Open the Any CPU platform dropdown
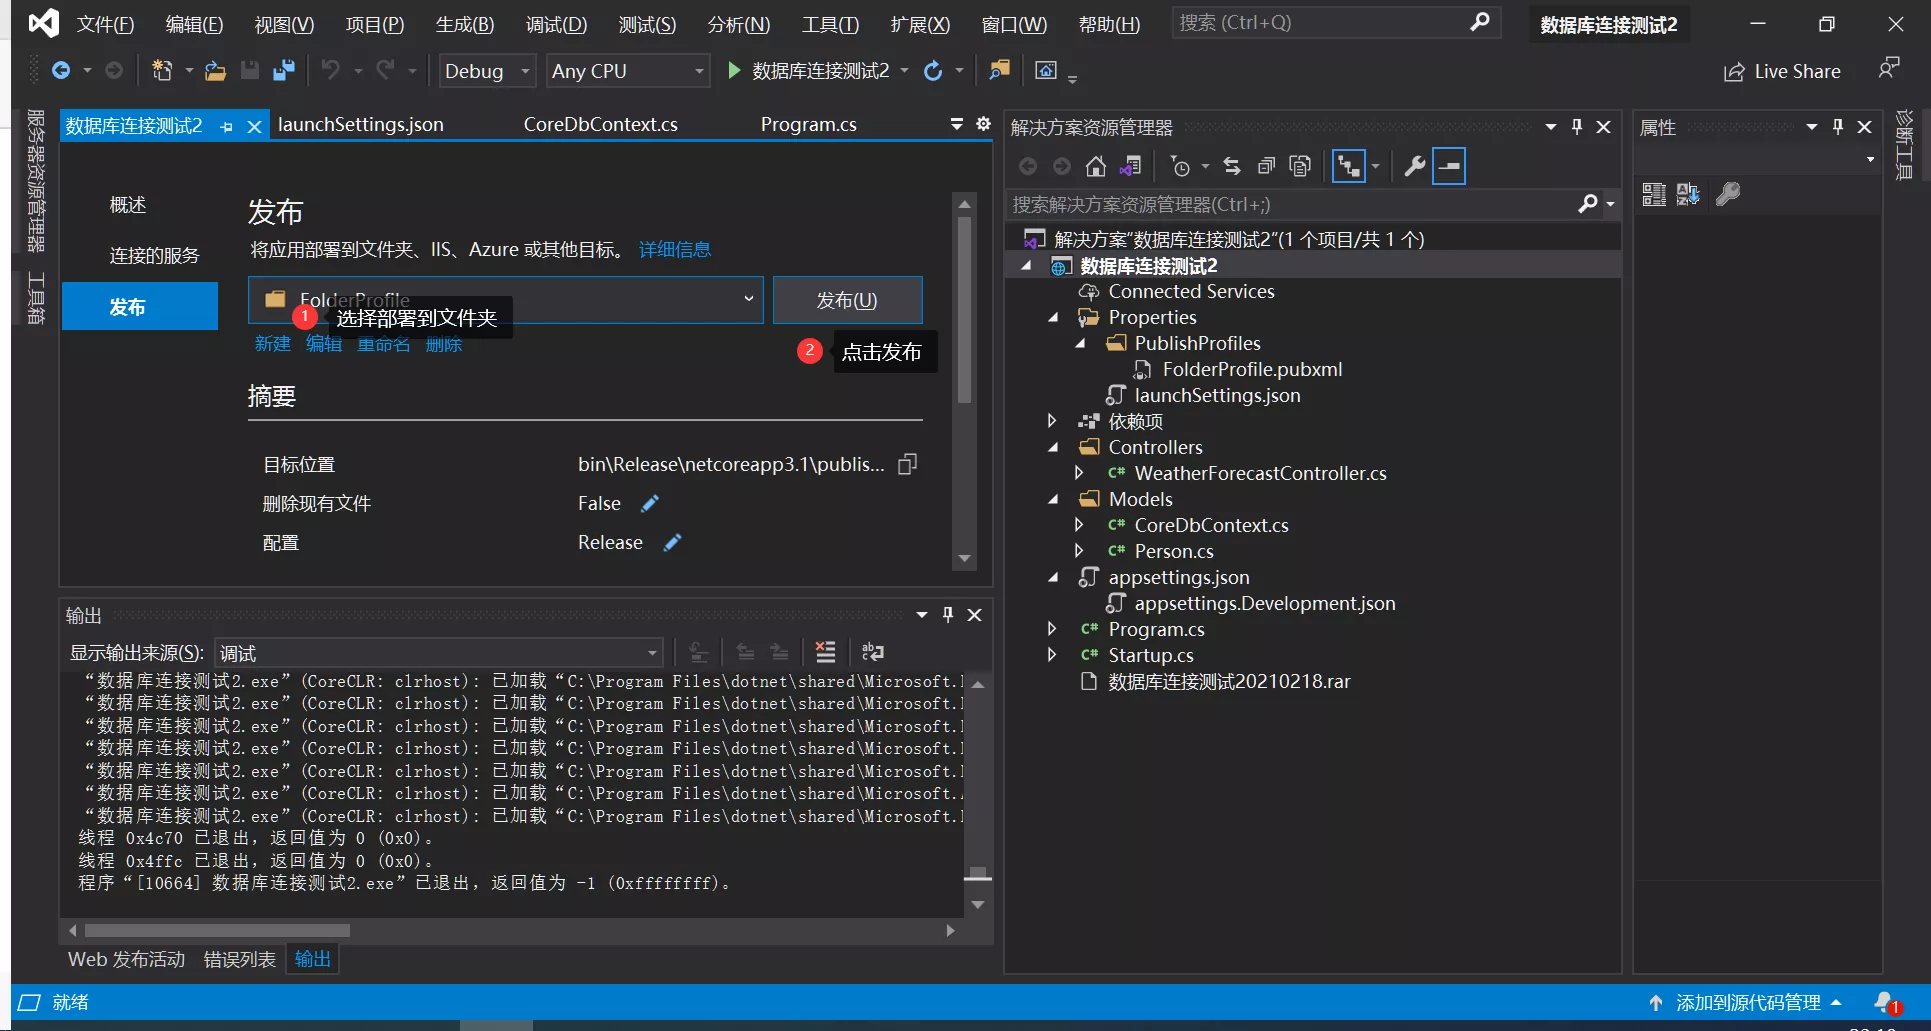 click(627, 71)
